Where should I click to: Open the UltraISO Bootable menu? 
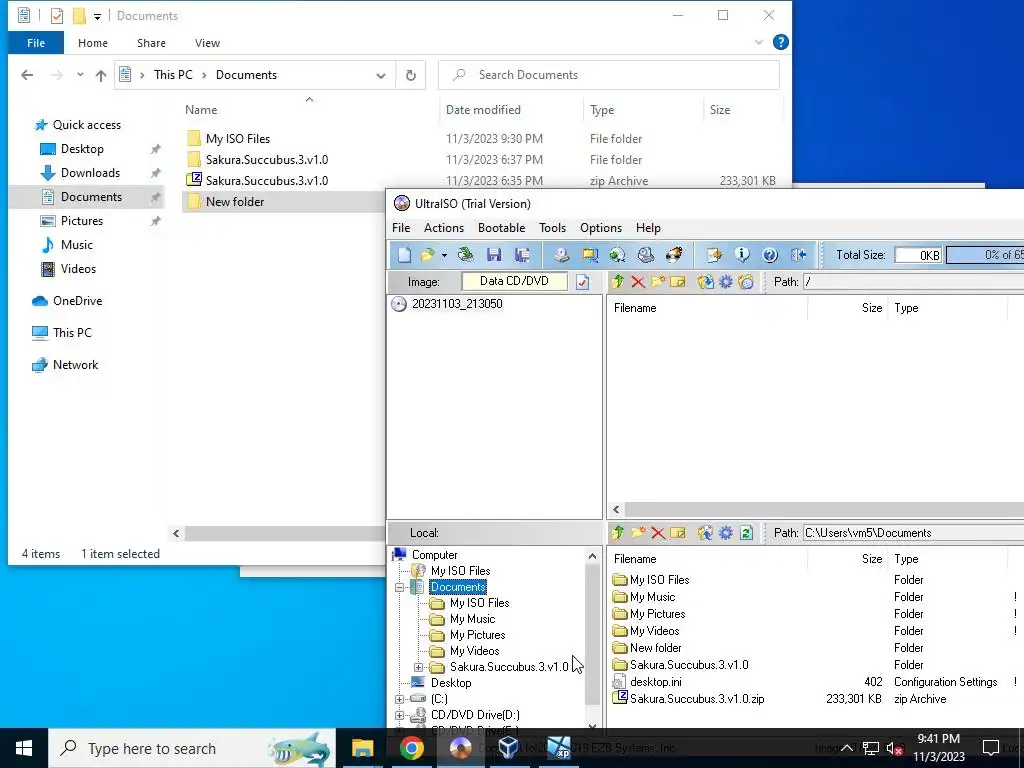tap(502, 228)
